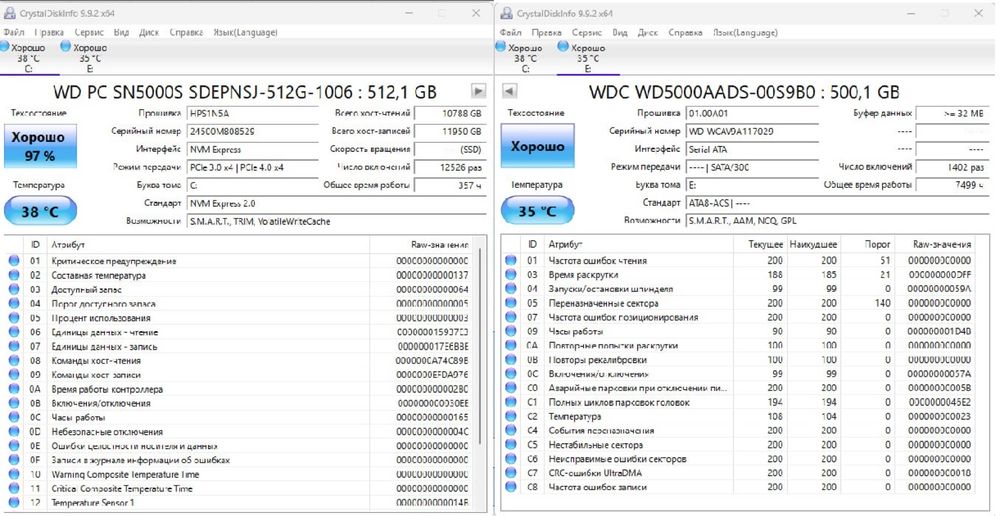Screen dimensions: 1000x516
Task: Click Атрибут column header in left window
Action: tap(208, 244)
